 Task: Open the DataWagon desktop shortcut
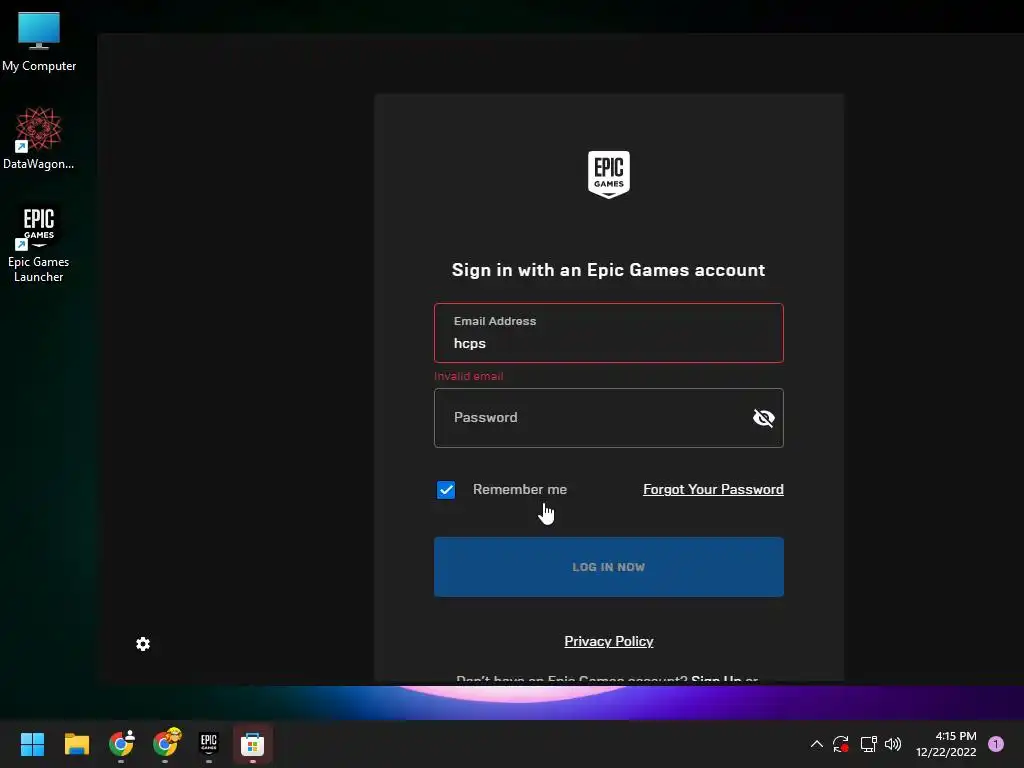click(39, 138)
